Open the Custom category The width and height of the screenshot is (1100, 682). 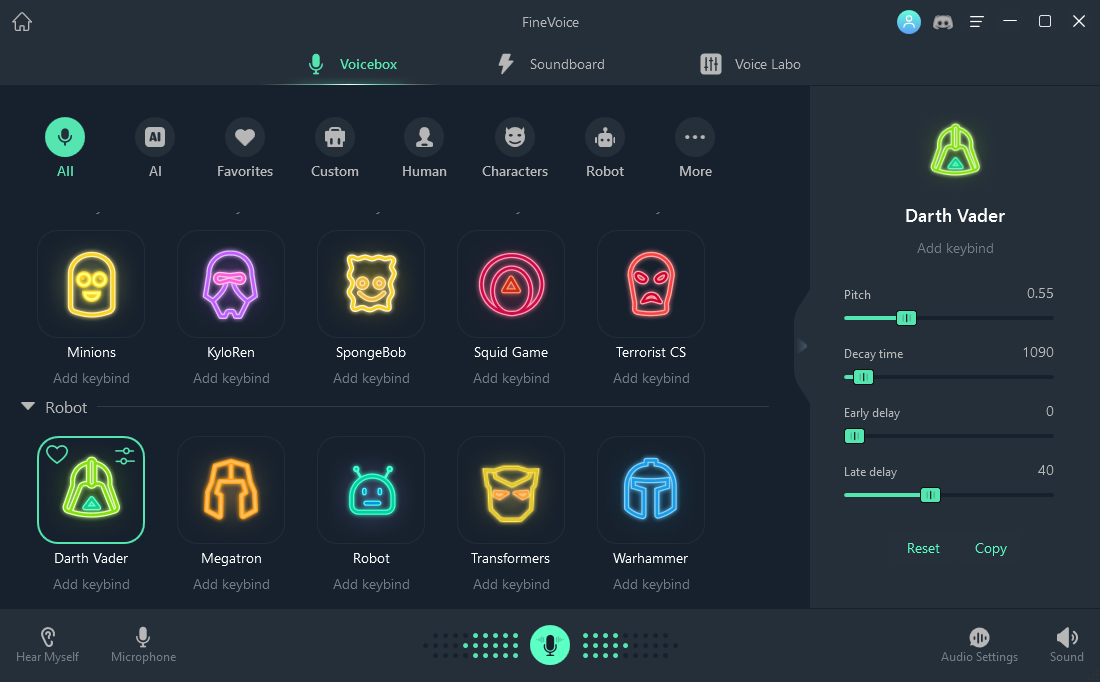click(335, 148)
